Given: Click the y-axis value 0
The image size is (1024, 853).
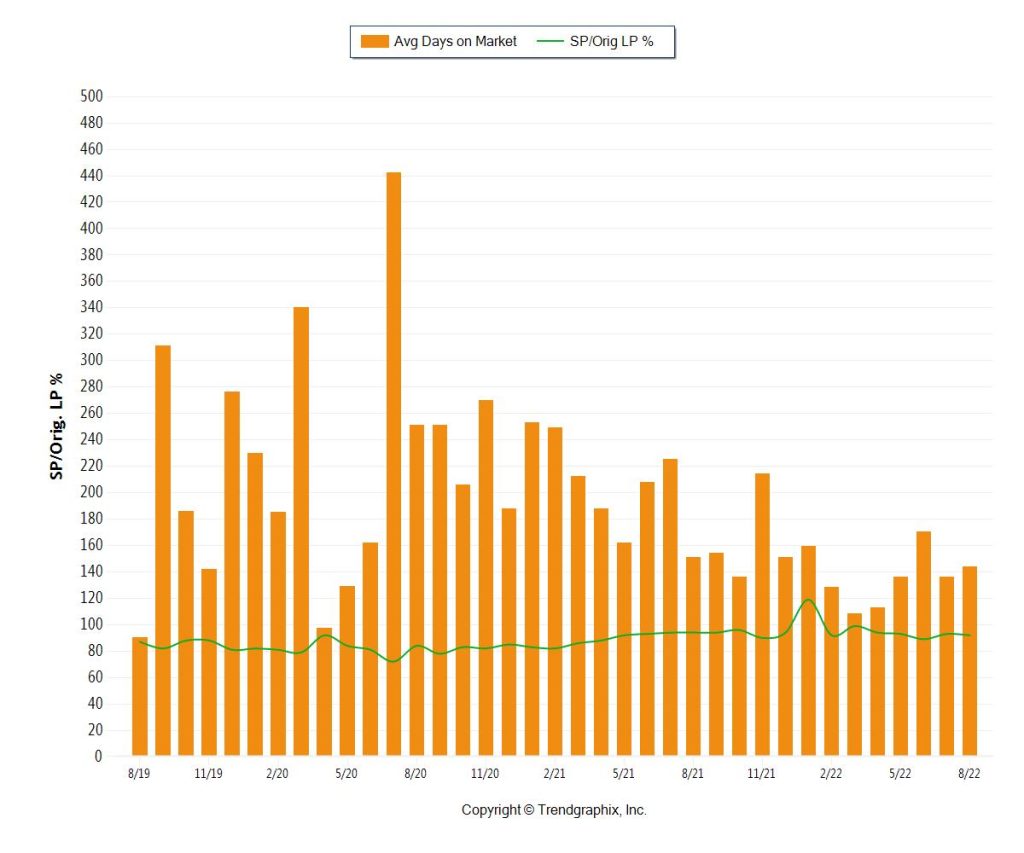Looking at the screenshot, I should (99, 756).
